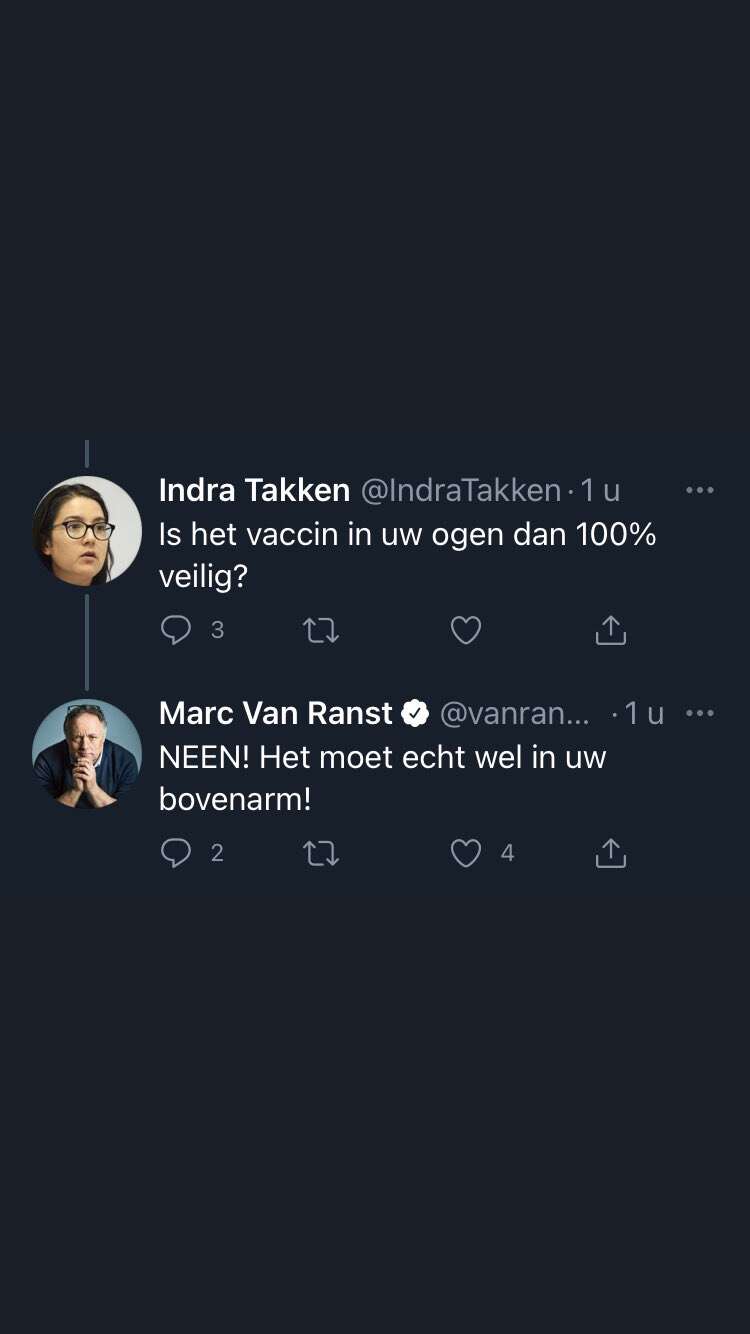This screenshot has height=1334, width=750.
Task: Click Marc Van Ranst's verified badge
Action: [x=415, y=713]
